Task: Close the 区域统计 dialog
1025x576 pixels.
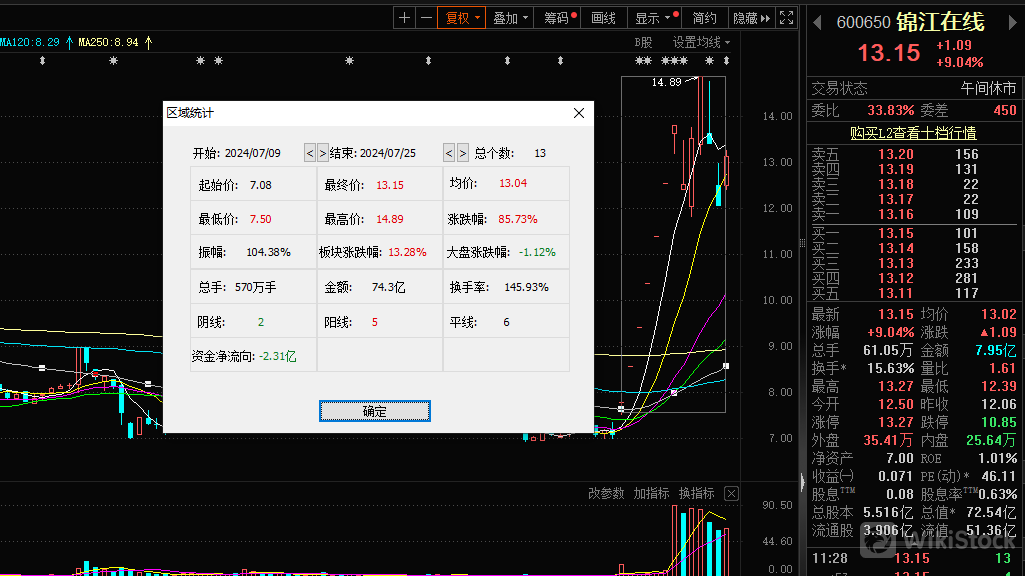Action: click(578, 113)
